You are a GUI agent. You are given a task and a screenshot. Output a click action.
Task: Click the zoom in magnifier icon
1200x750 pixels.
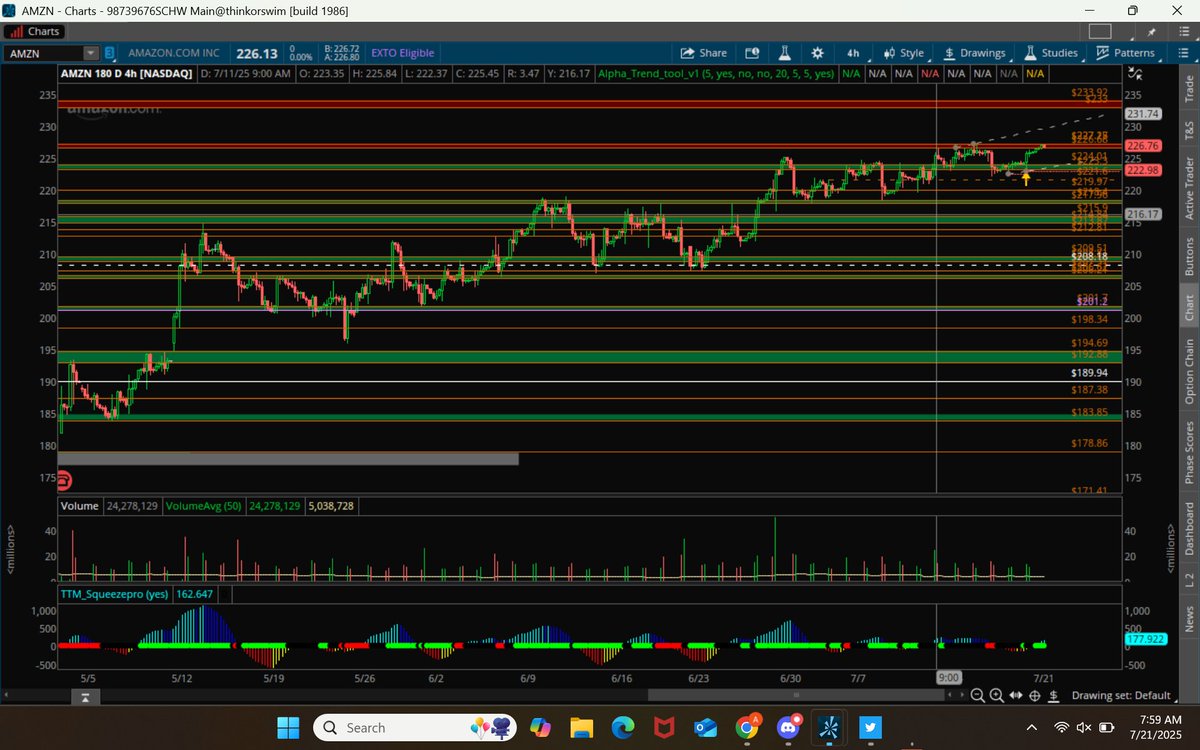996,695
